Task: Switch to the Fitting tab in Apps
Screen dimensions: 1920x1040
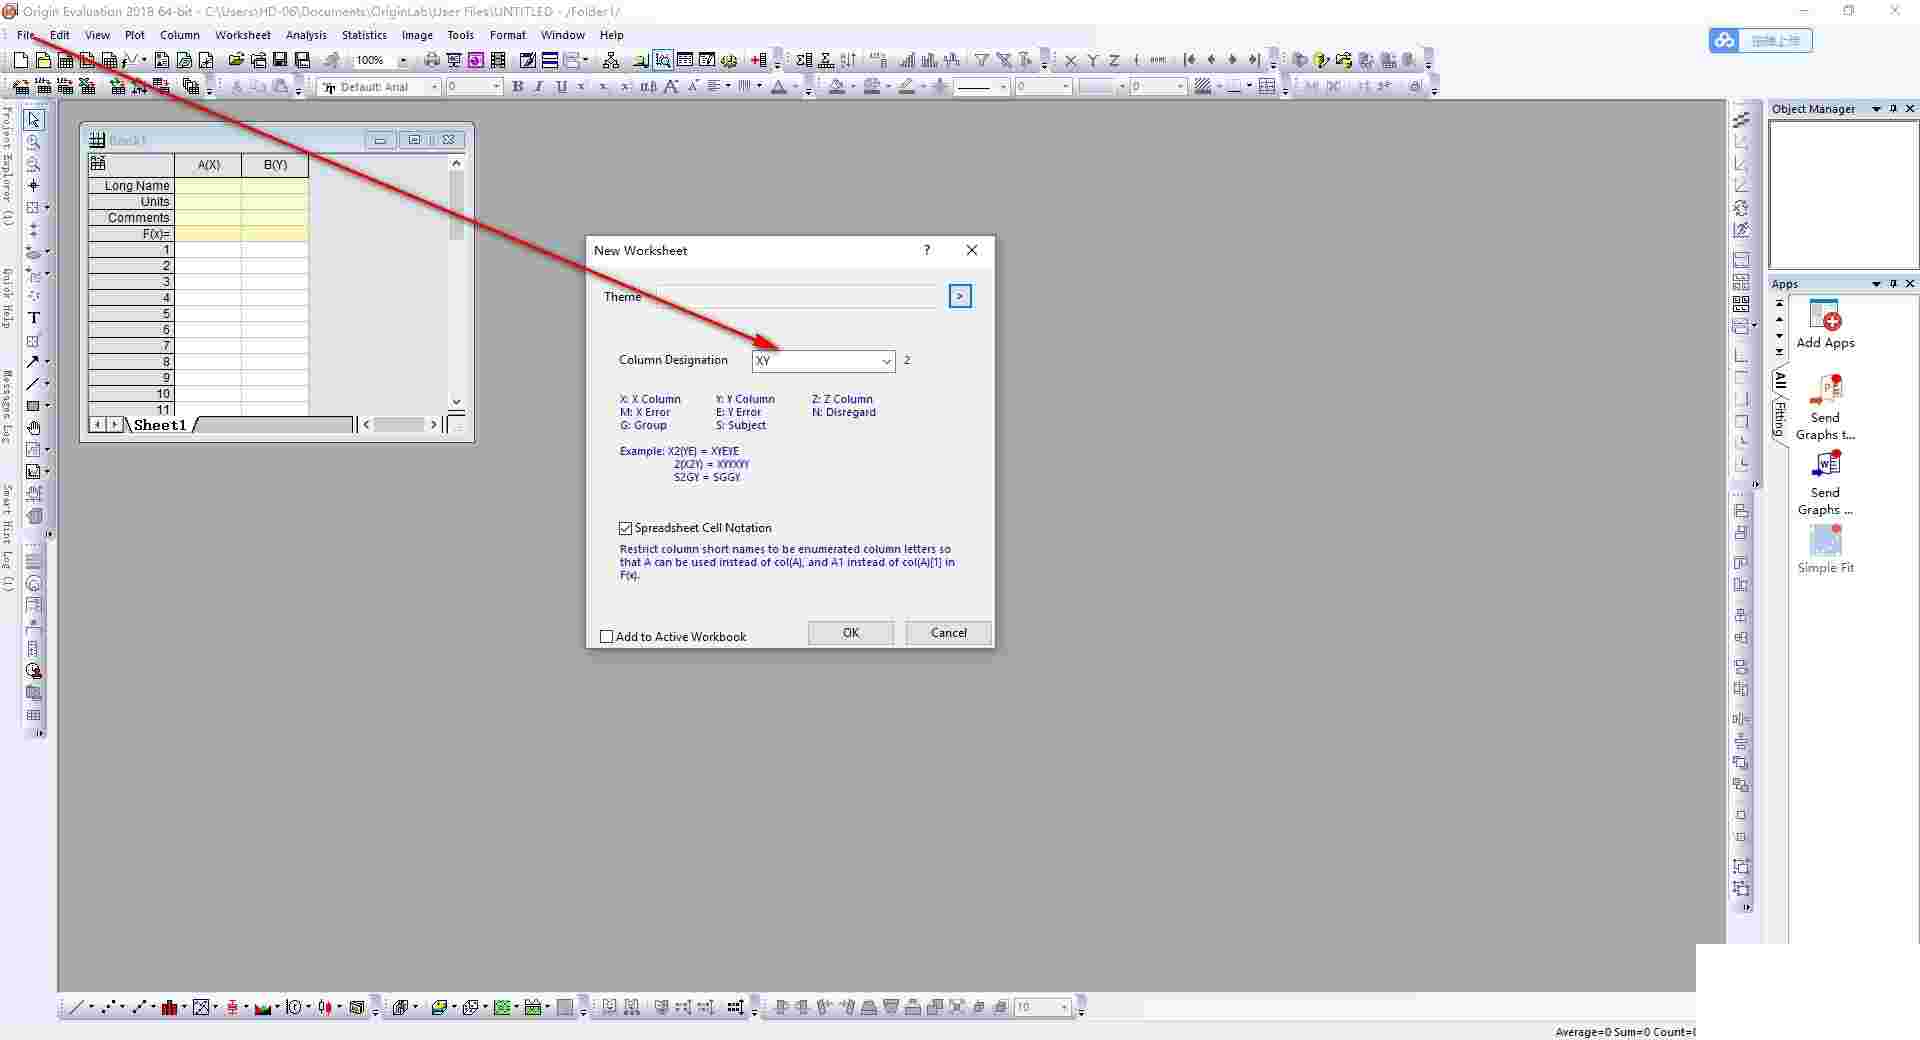Action: coord(1780,419)
